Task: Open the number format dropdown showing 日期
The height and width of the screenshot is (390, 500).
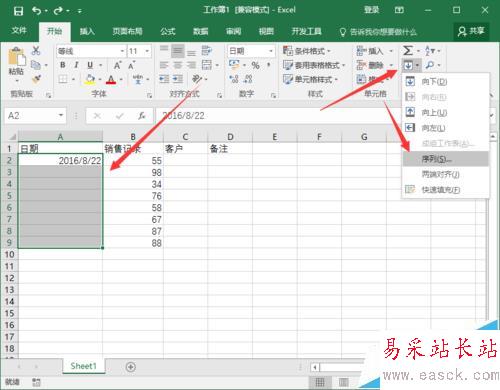Action: click(251, 51)
